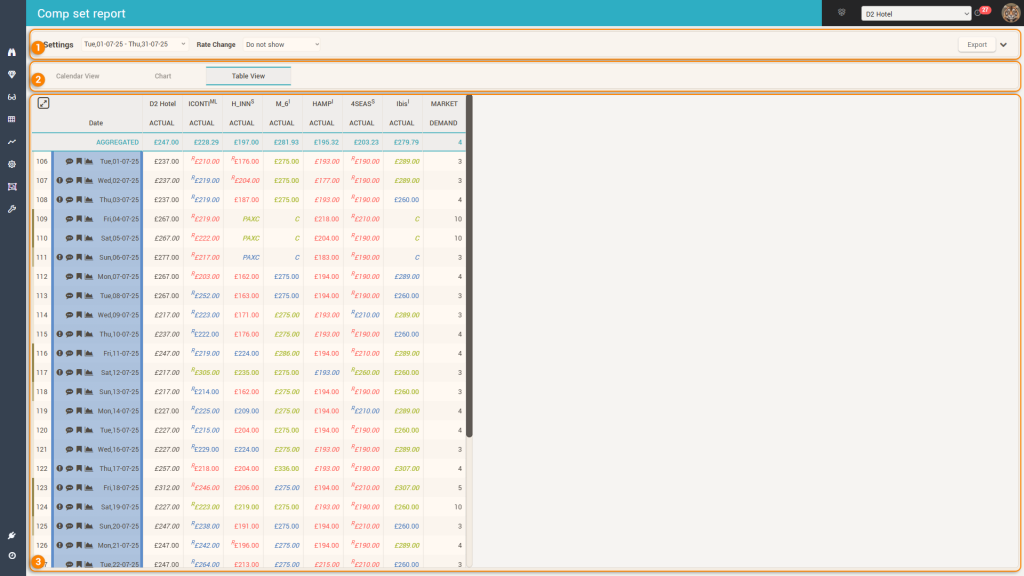Open comment icon for Tue,01-07-25

(x=69, y=161)
